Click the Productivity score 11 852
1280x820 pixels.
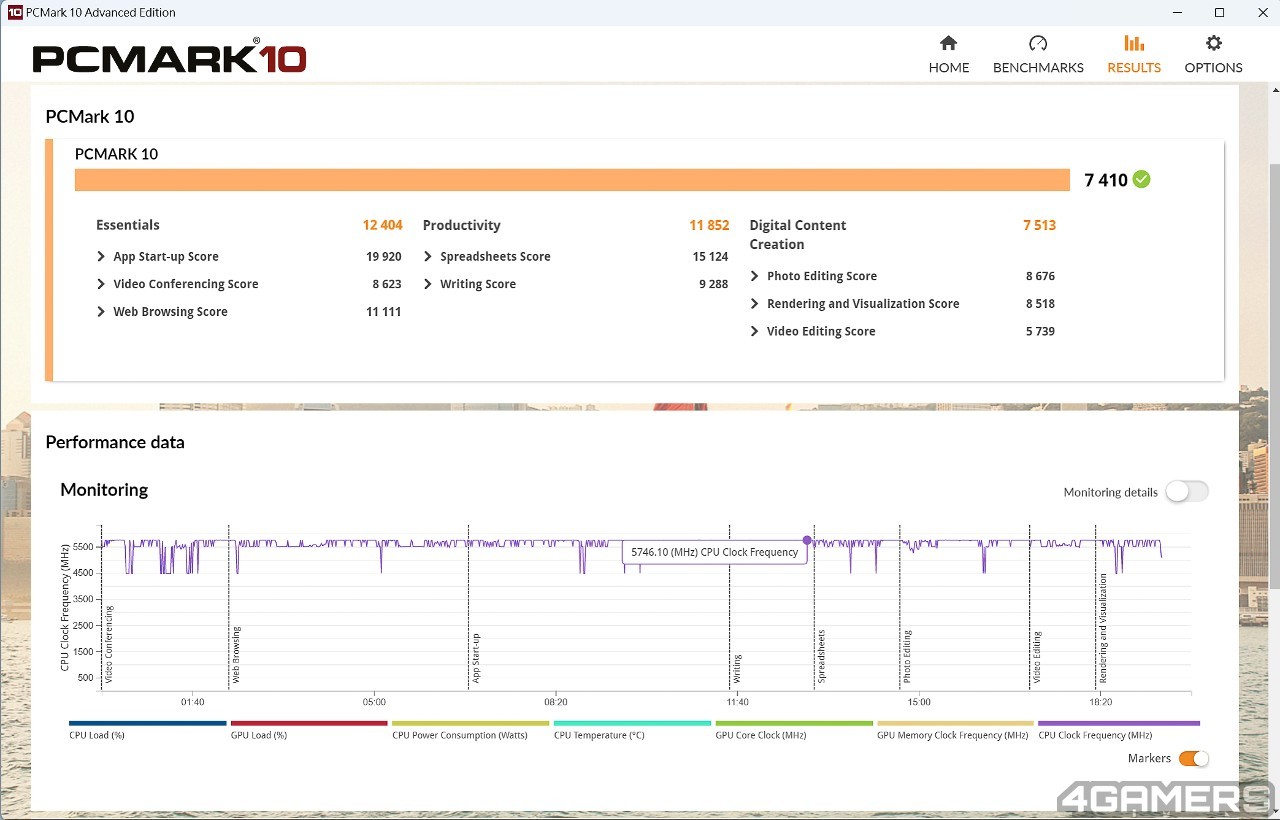pos(709,225)
